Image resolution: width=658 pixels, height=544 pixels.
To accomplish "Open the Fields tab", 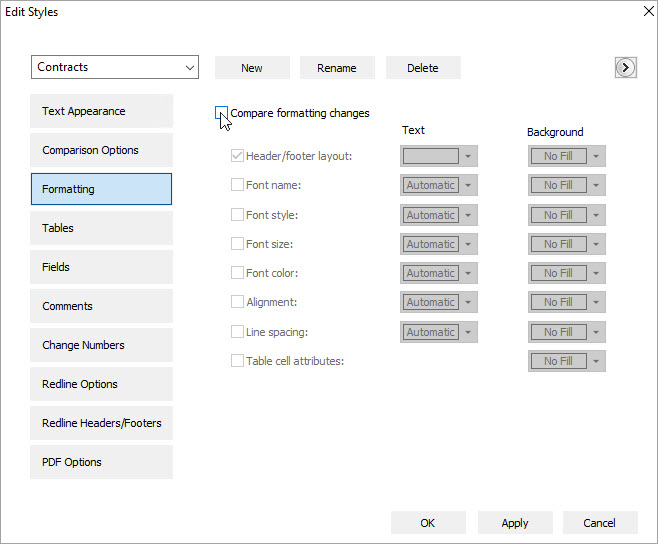I will click(x=101, y=267).
